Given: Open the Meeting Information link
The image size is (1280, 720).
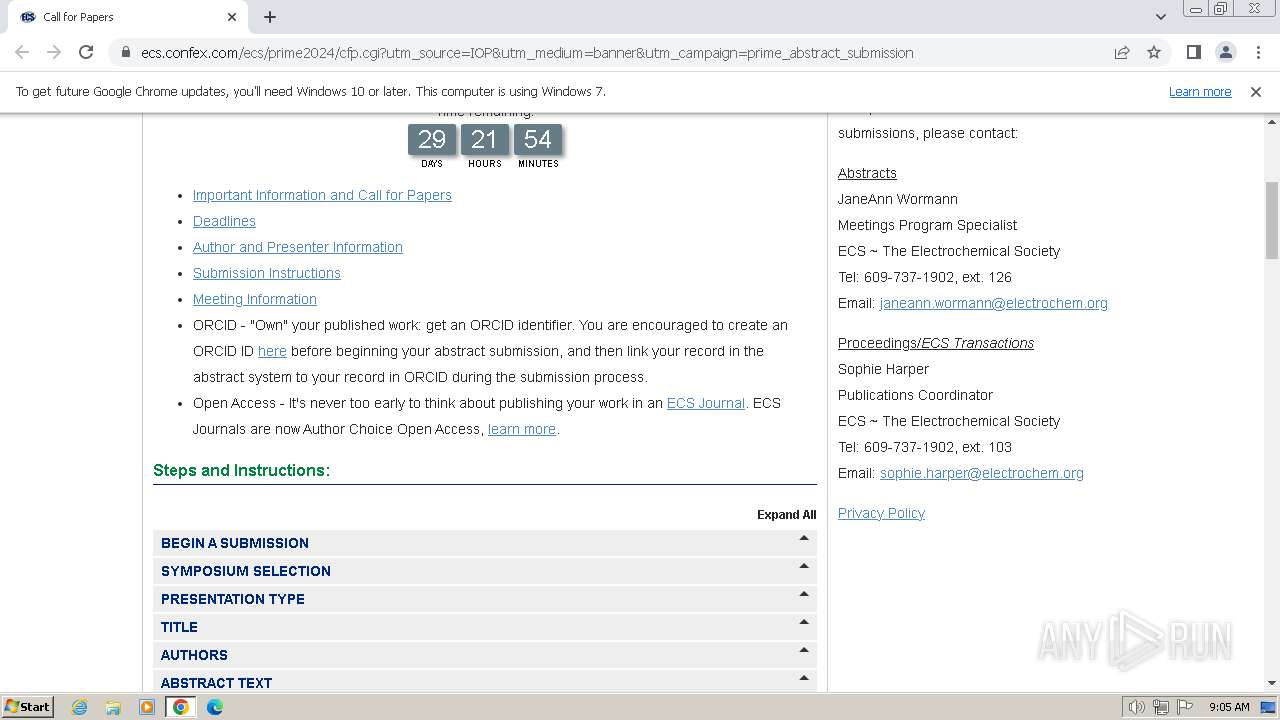Looking at the screenshot, I should click(x=255, y=299).
